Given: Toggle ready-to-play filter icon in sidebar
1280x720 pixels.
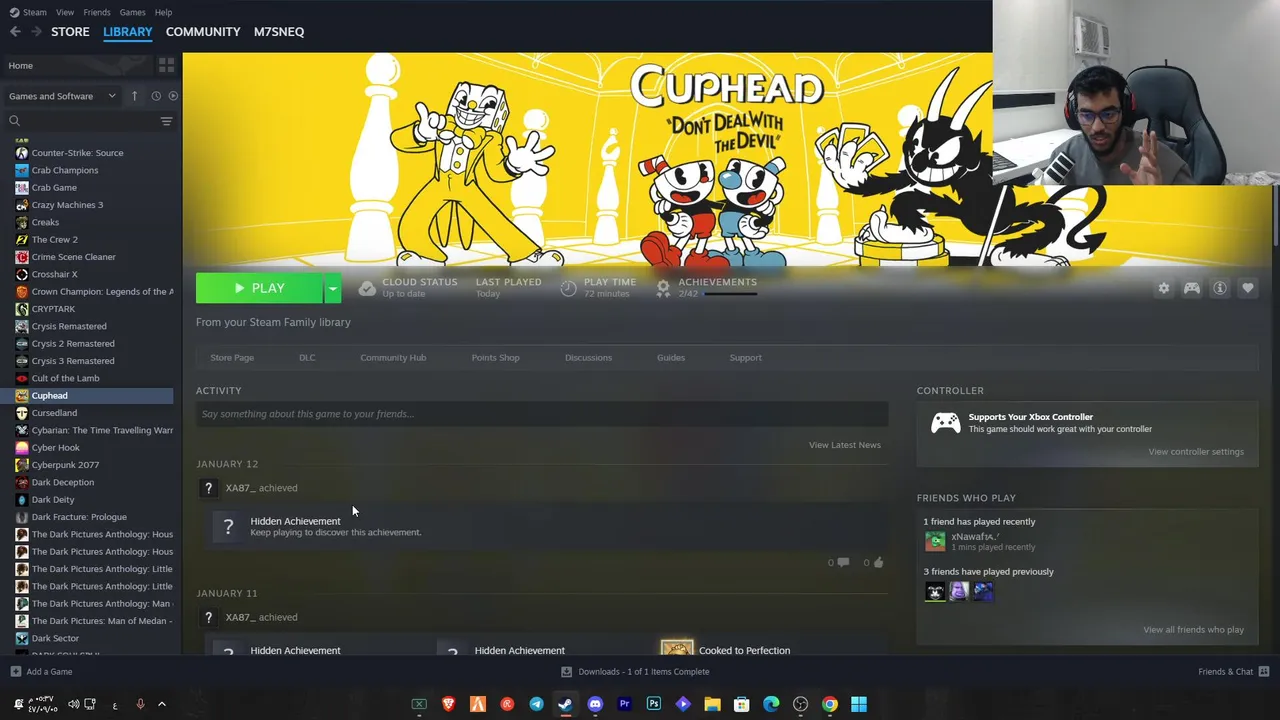Looking at the screenshot, I should 173,96.
